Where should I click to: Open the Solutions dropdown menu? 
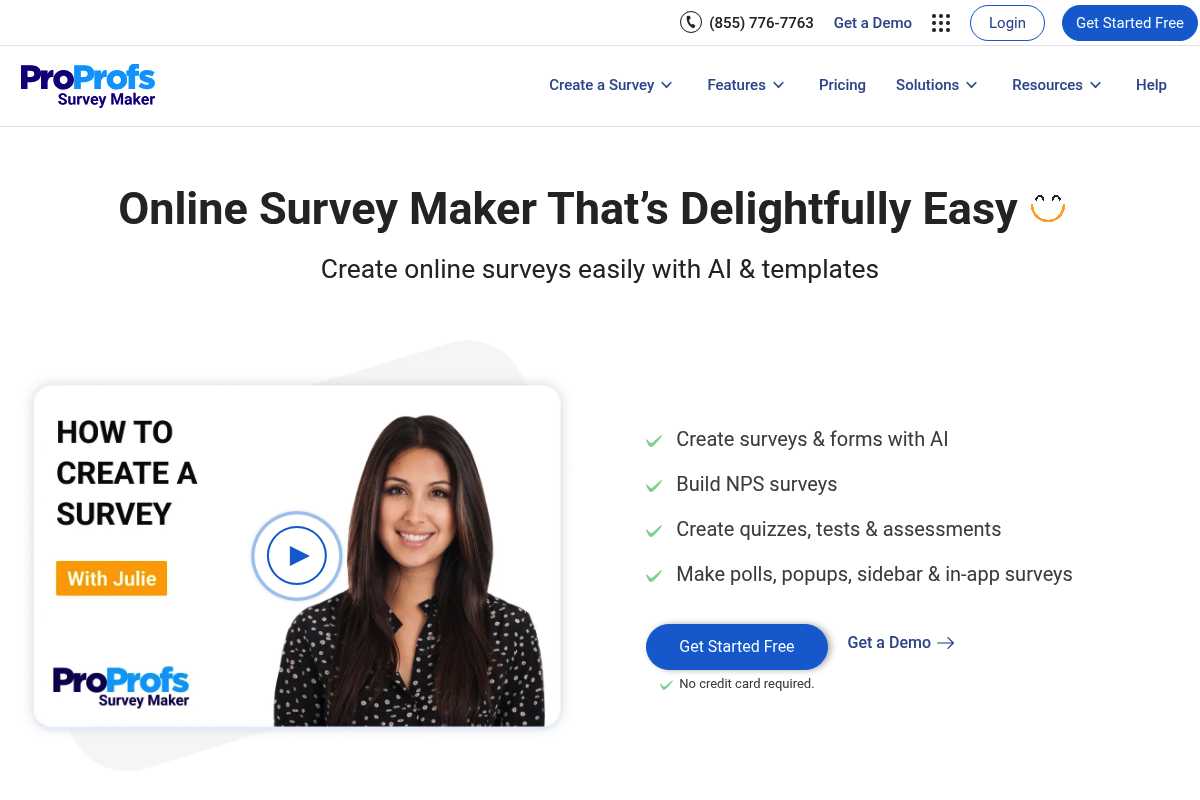pos(937,85)
